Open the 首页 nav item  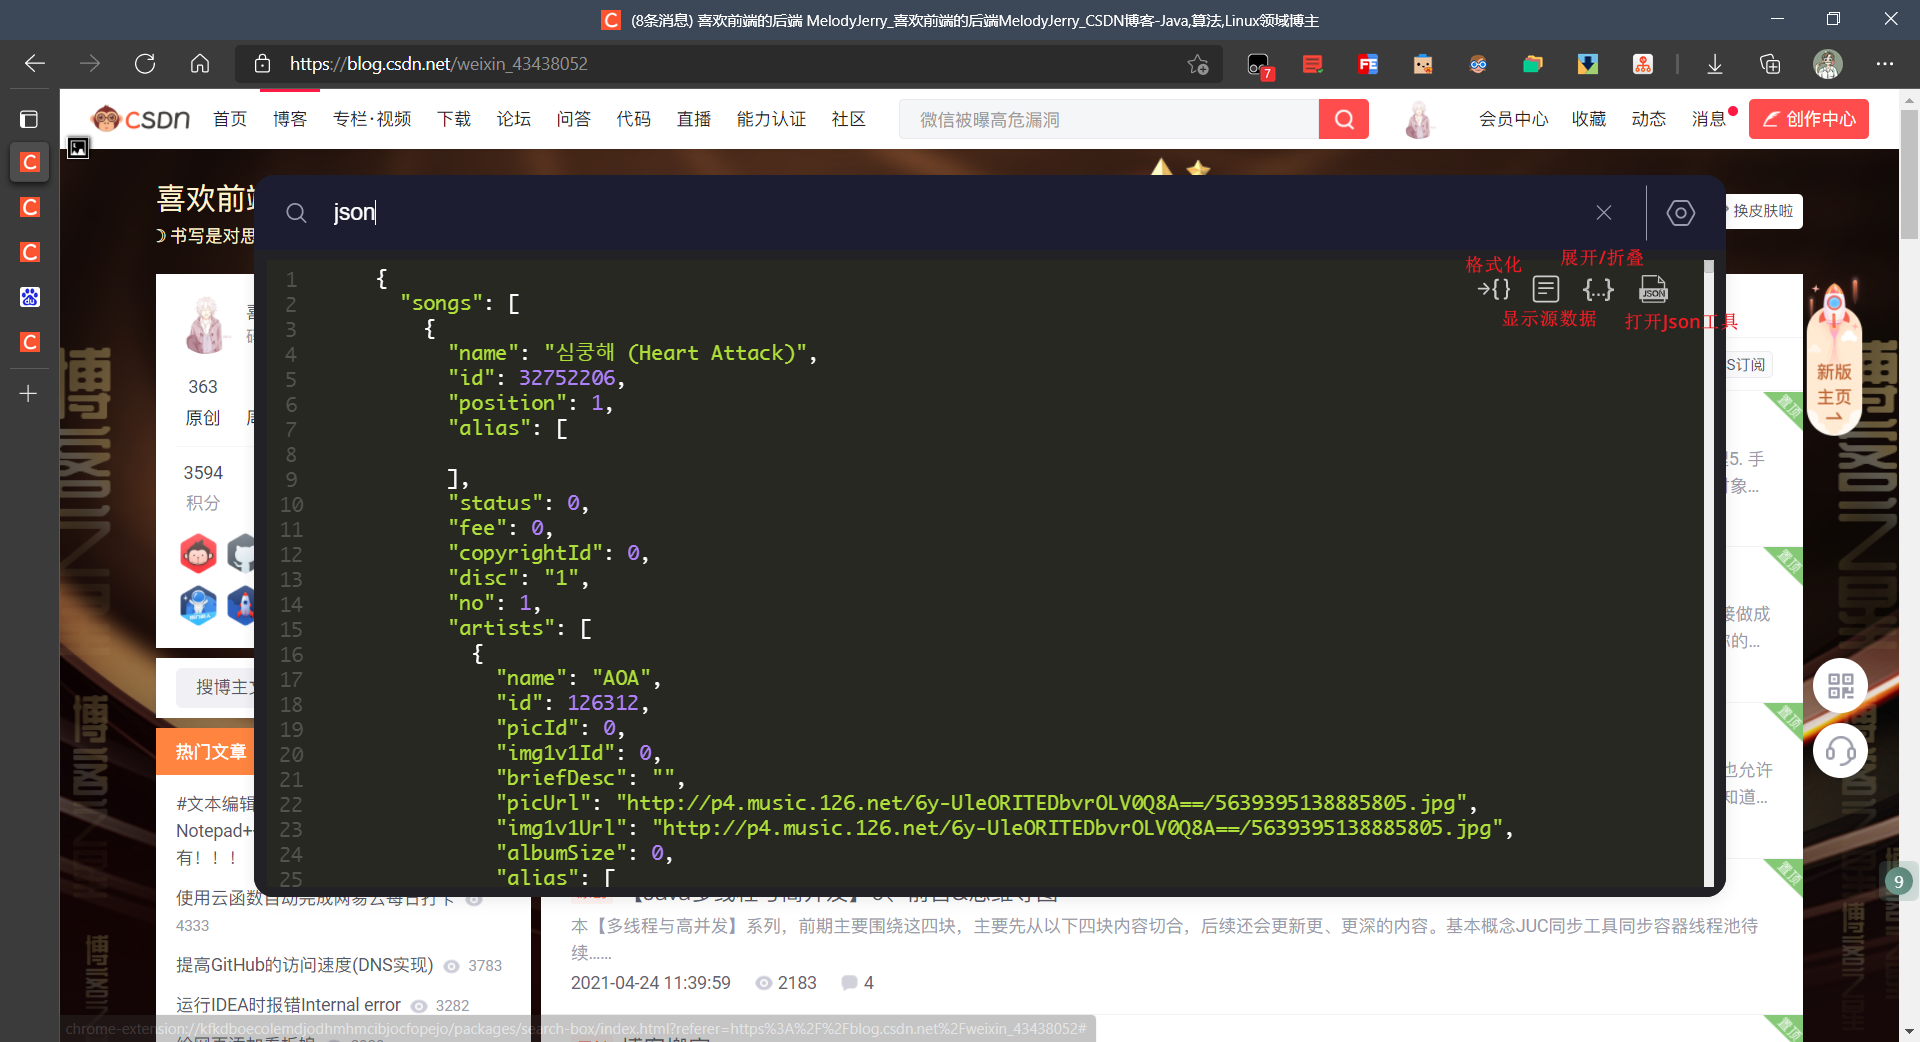click(x=230, y=119)
